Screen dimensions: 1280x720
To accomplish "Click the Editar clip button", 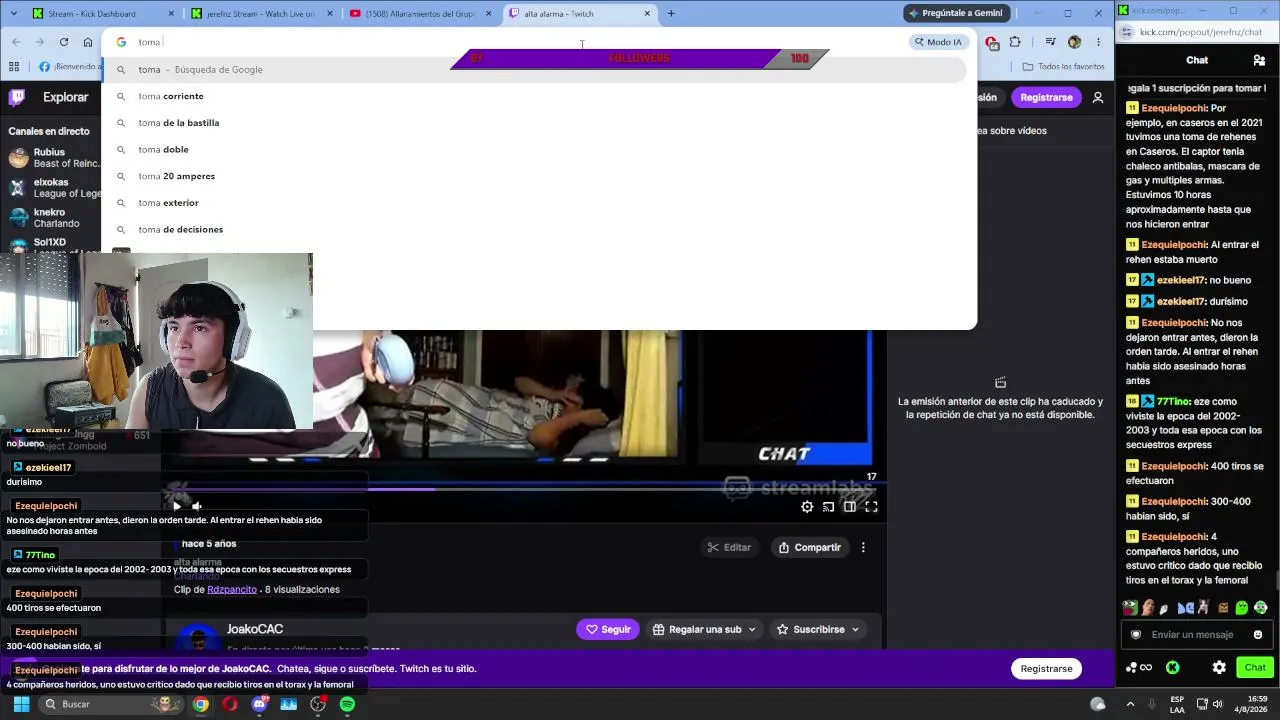I will pyautogui.click(x=729, y=547).
